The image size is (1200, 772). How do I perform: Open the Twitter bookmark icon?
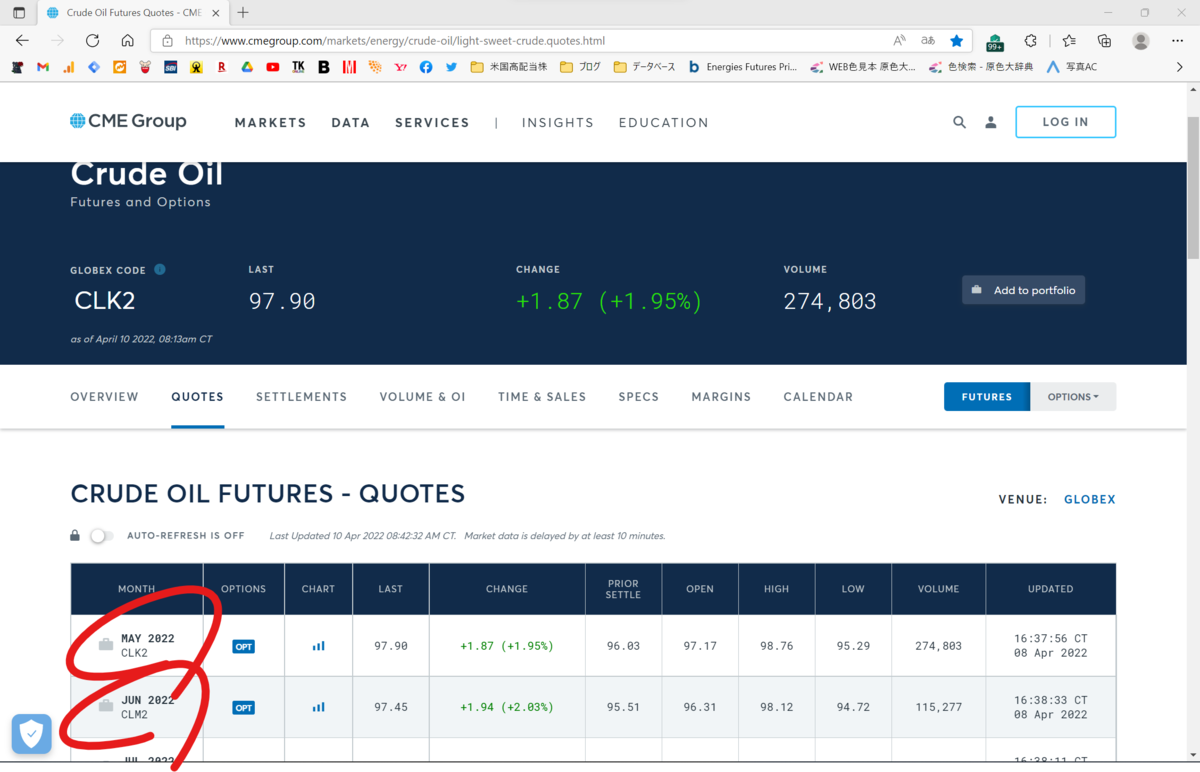click(452, 67)
